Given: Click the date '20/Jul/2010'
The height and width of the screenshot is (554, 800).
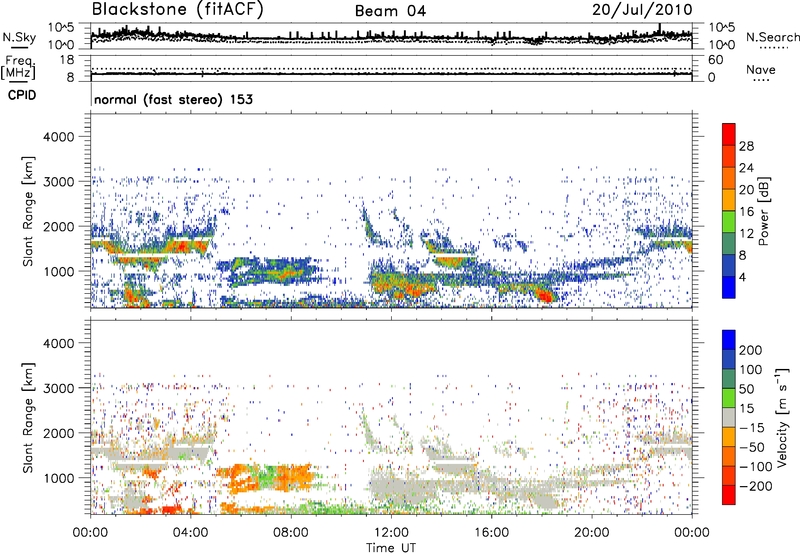Looking at the screenshot, I should (642, 10).
